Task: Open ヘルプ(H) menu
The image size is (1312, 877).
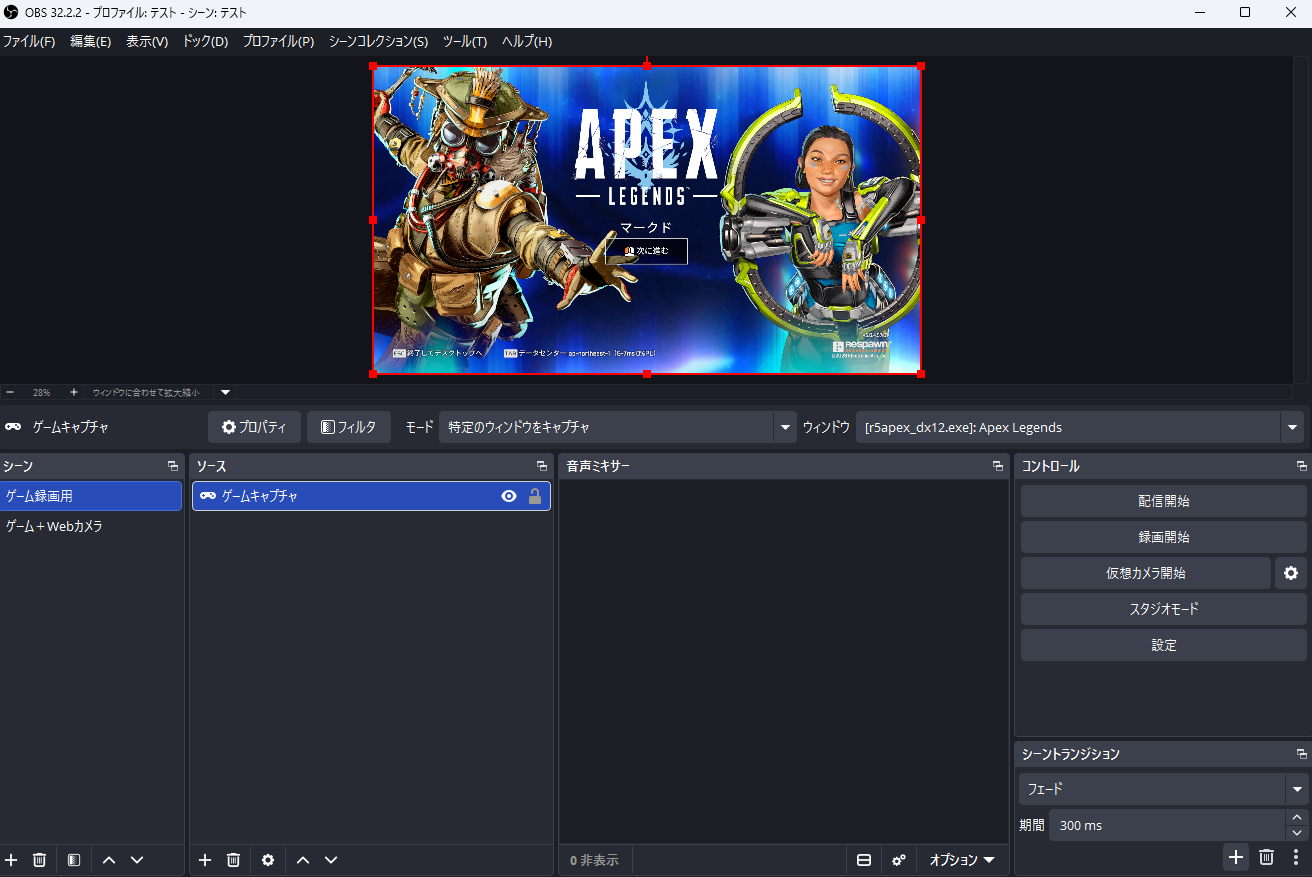Action: pyautogui.click(x=527, y=42)
